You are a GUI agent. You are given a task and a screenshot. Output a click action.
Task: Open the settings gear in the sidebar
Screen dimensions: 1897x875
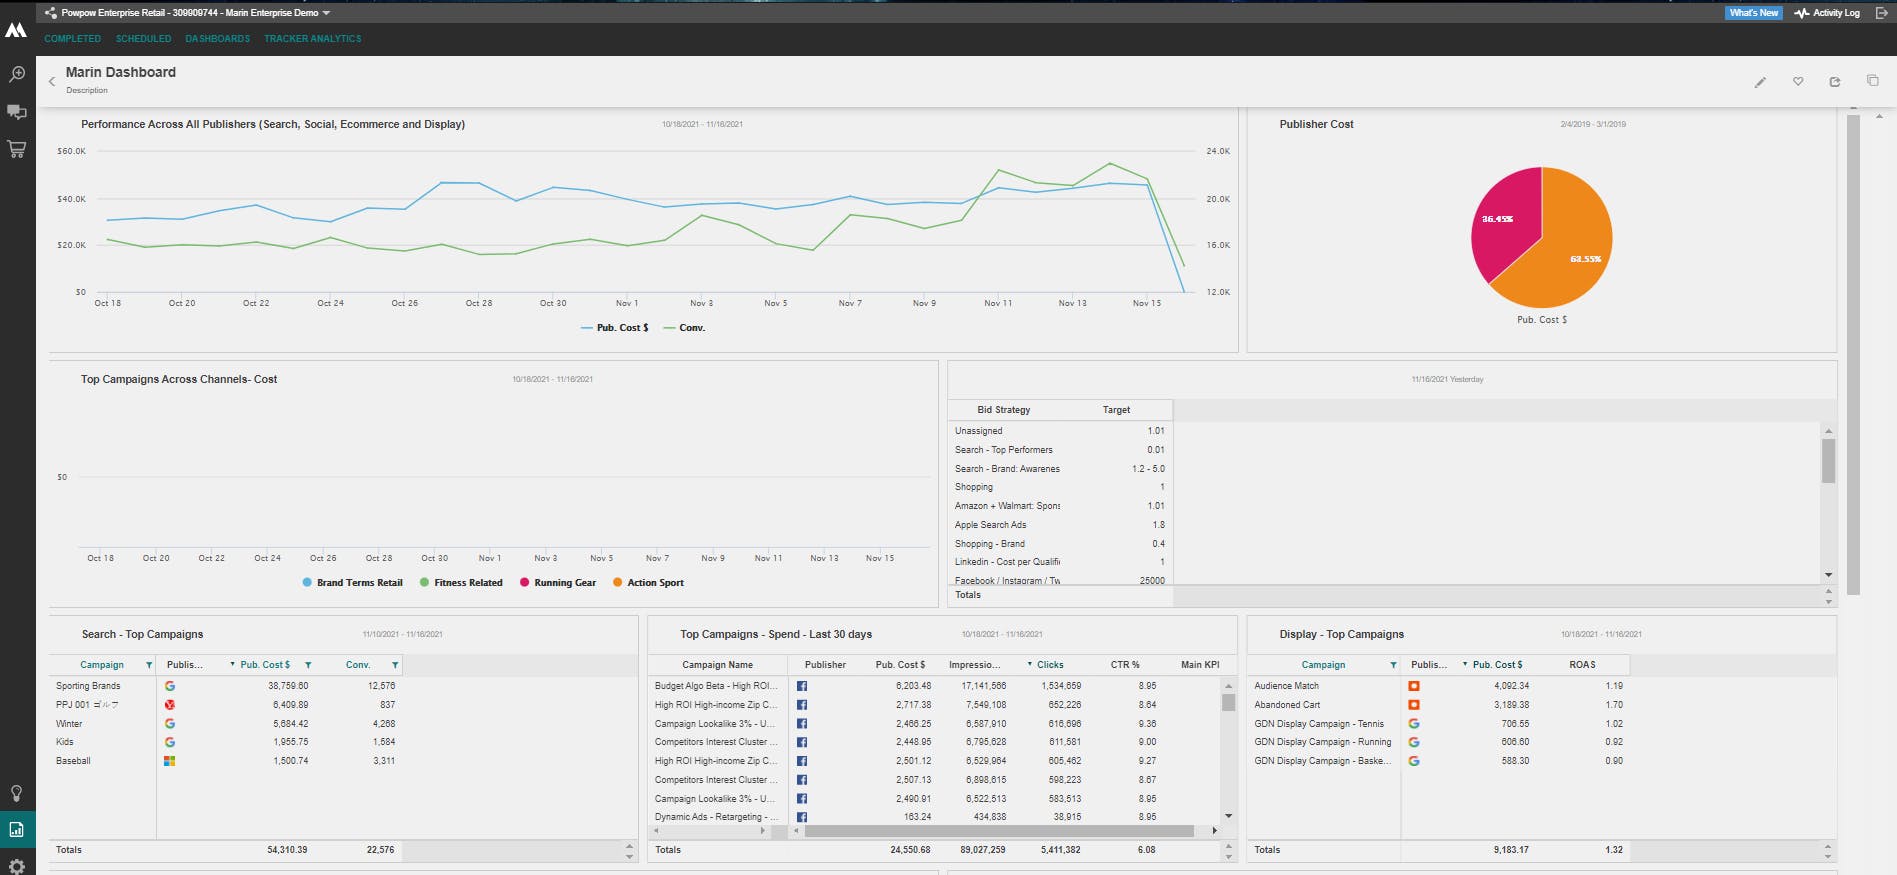click(x=17, y=866)
